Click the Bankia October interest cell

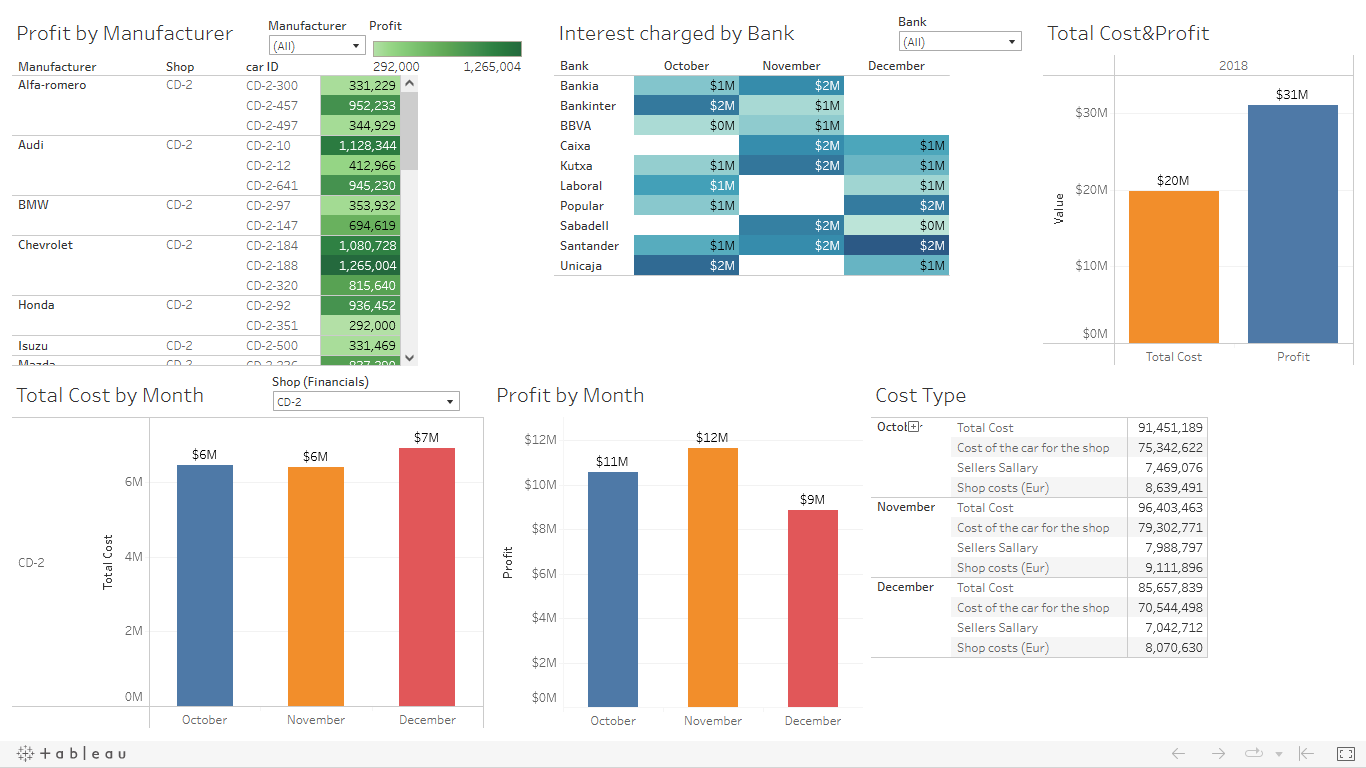[x=686, y=86]
